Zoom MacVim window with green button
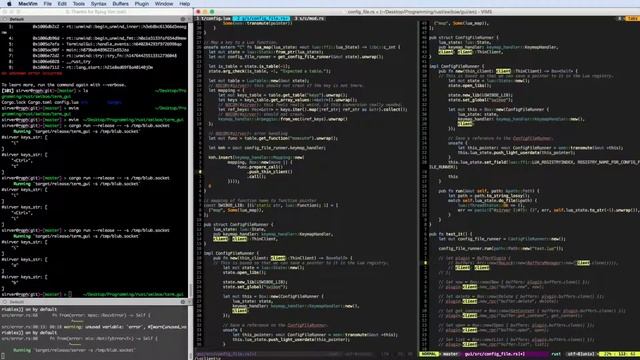The image size is (640, 360). [212, 12]
